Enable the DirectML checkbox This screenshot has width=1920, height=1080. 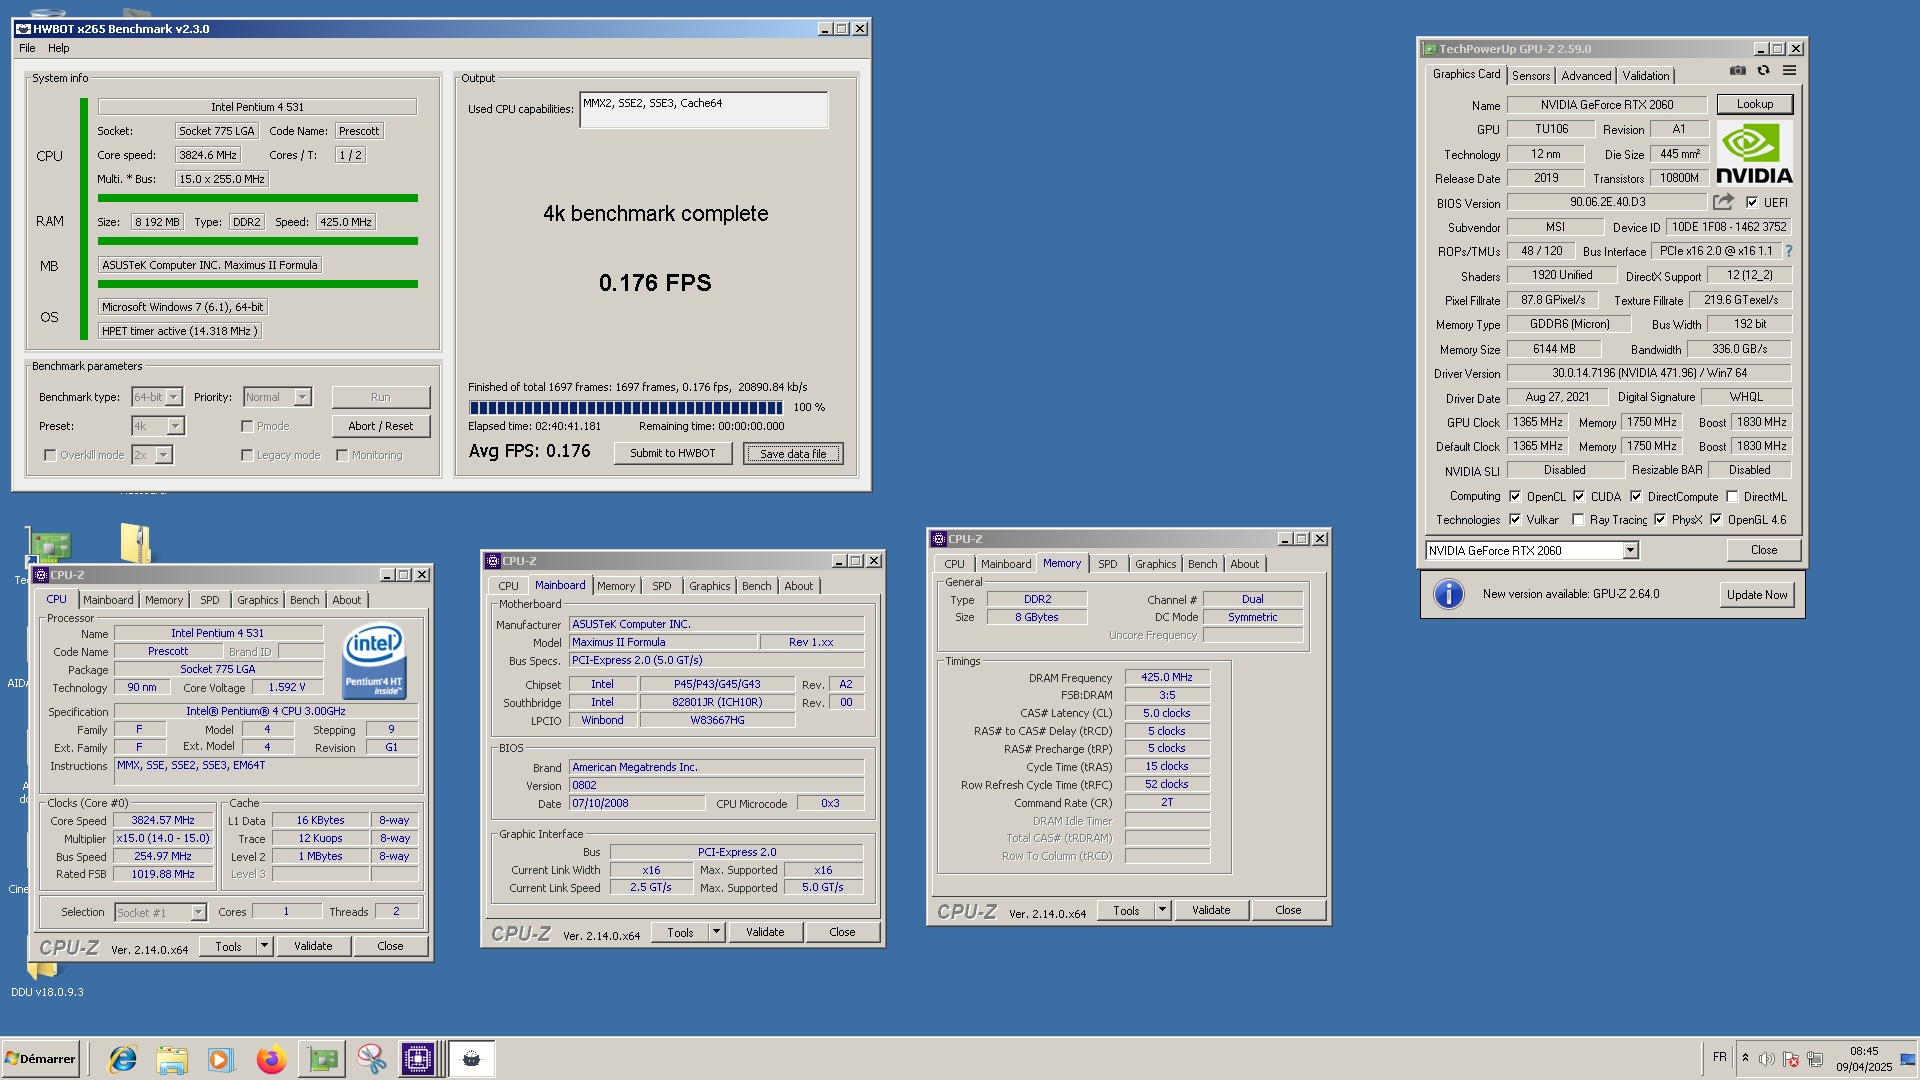(1732, 496)
